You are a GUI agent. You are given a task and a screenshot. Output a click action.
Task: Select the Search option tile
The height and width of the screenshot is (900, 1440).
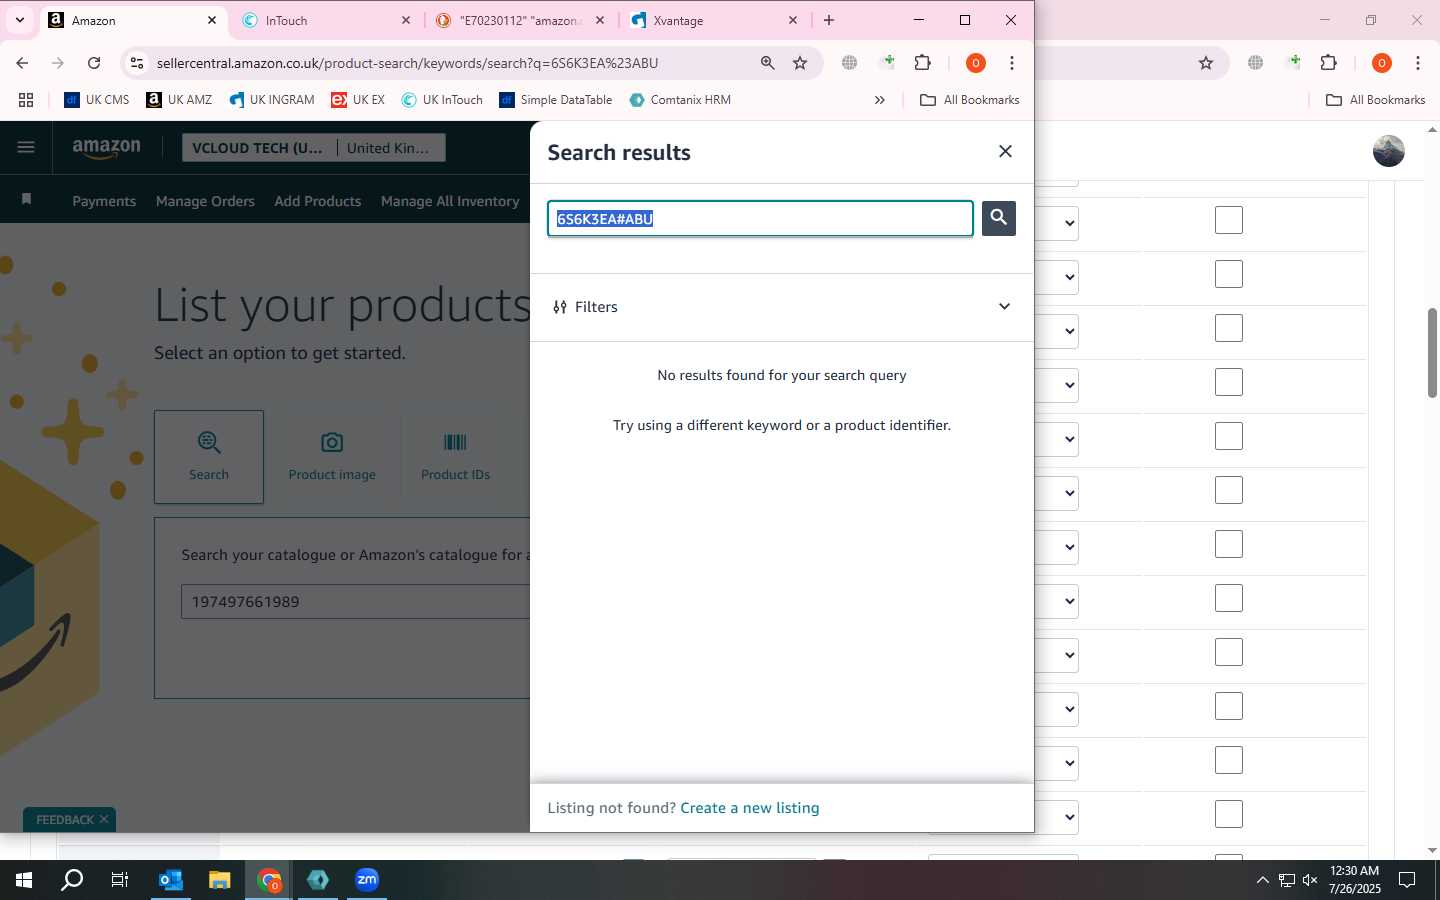[209, 456]
